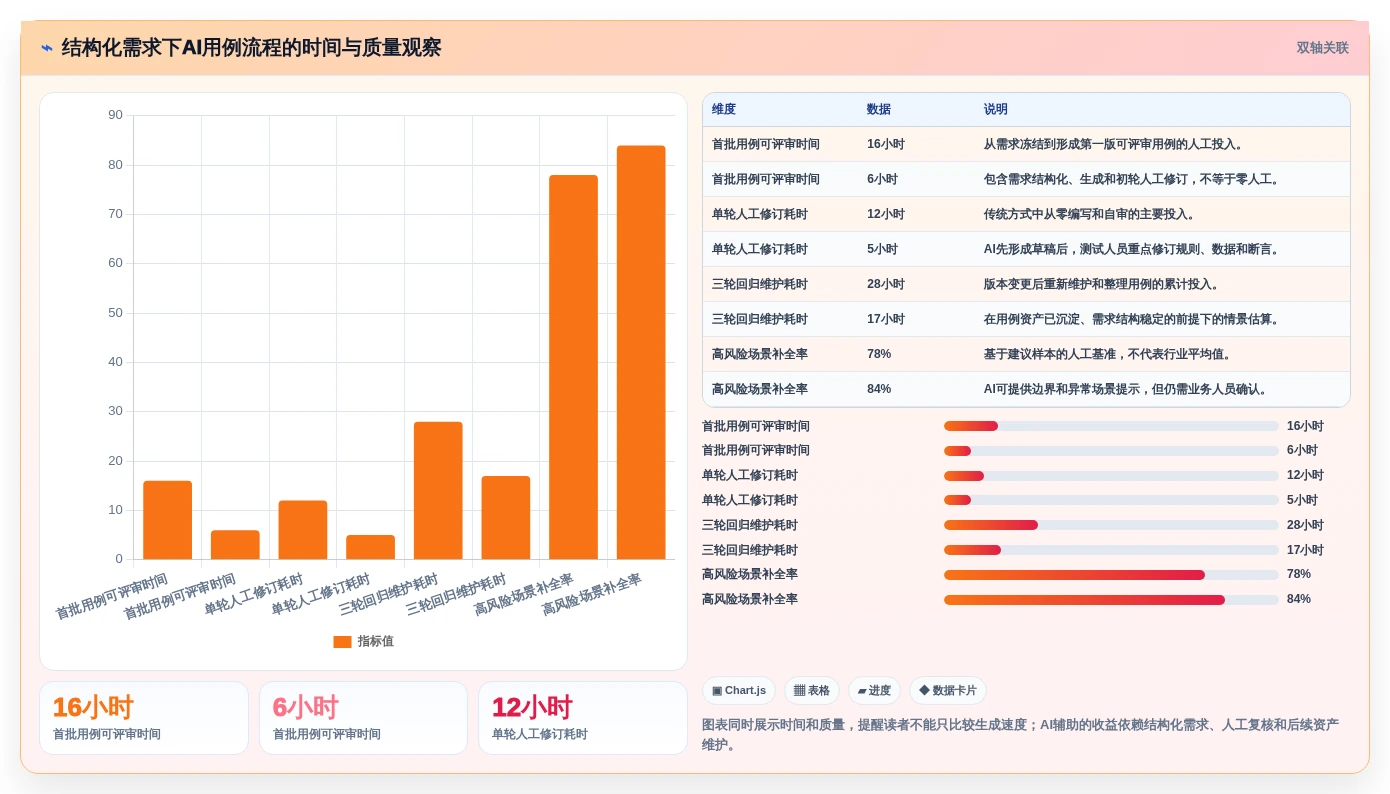Click the progress bar labeled 5小时
The image size is (1390, 794).
tap(1111, 500)
